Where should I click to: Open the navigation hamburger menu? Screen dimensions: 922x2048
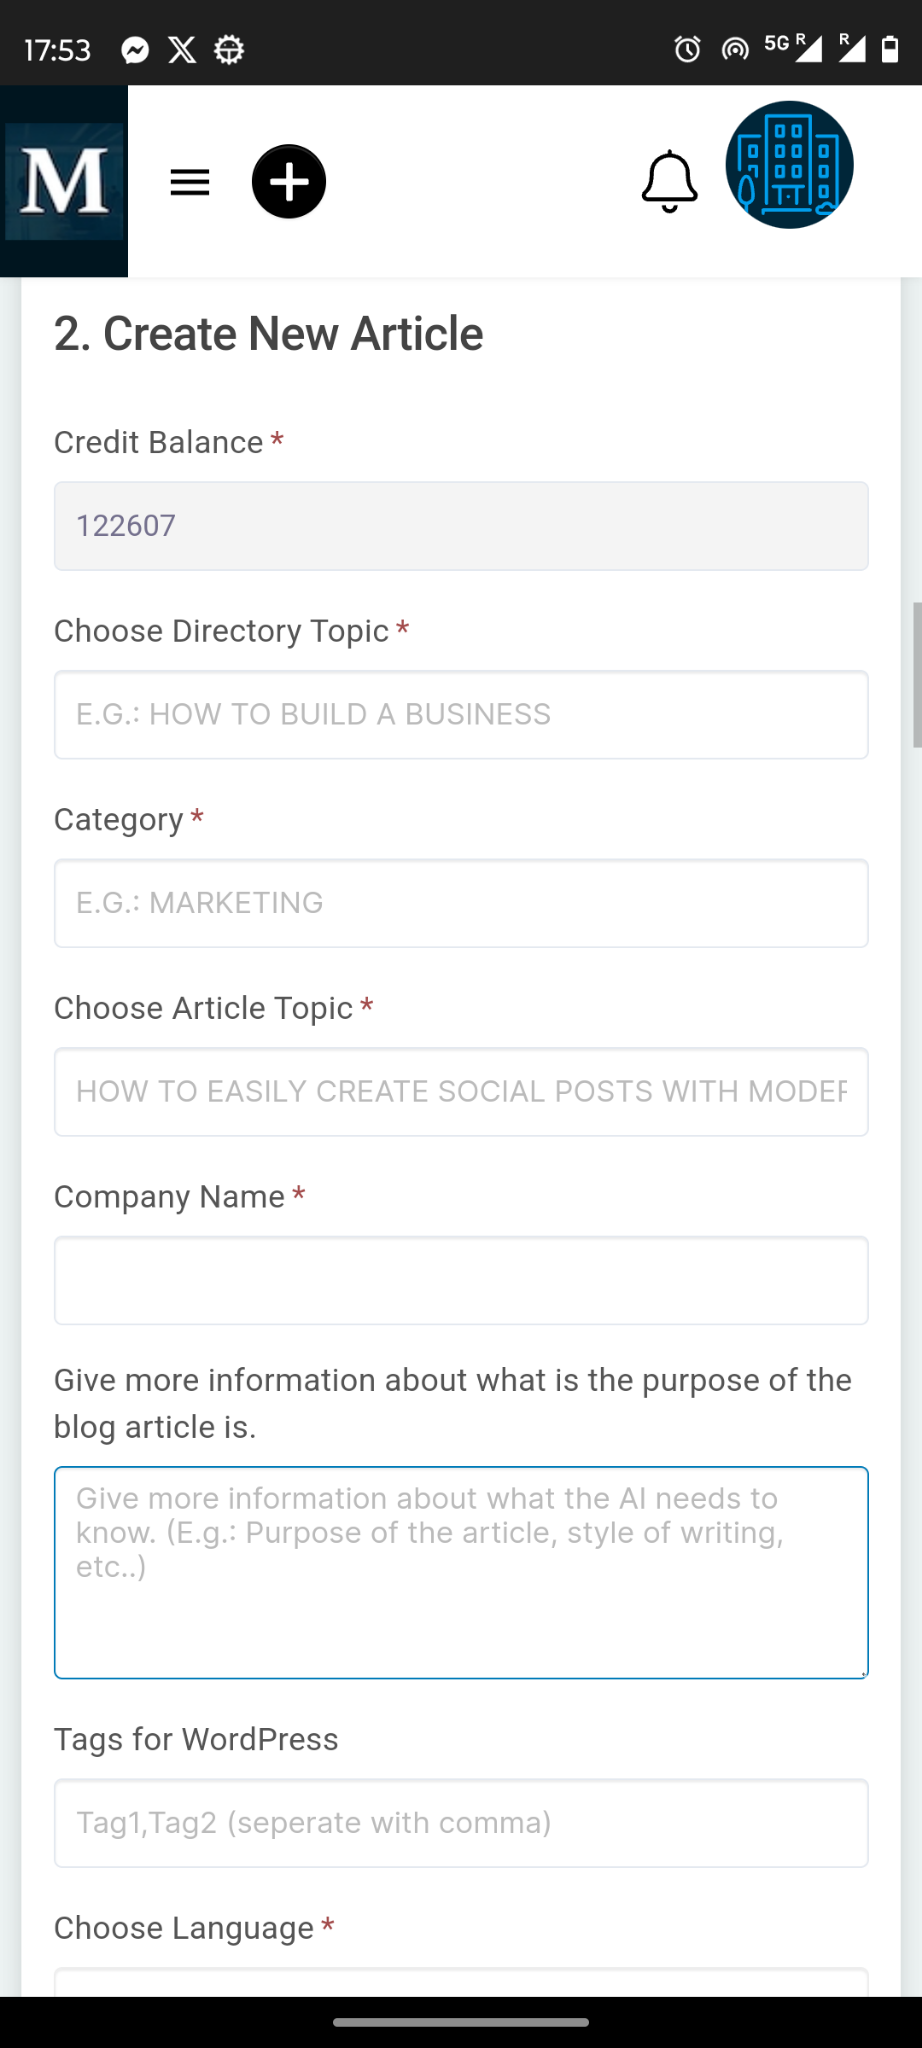pos(189,181)
